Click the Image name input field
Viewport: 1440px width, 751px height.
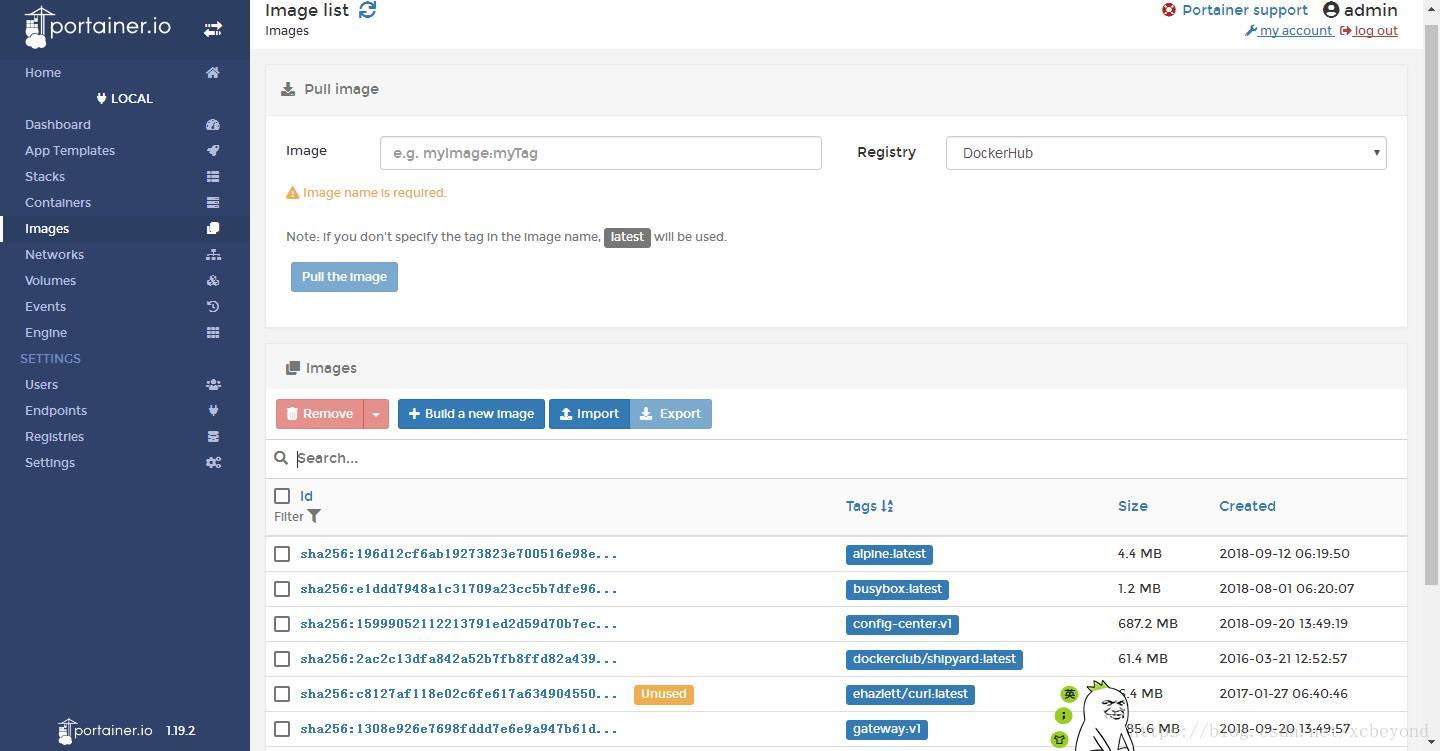[601, 153]
